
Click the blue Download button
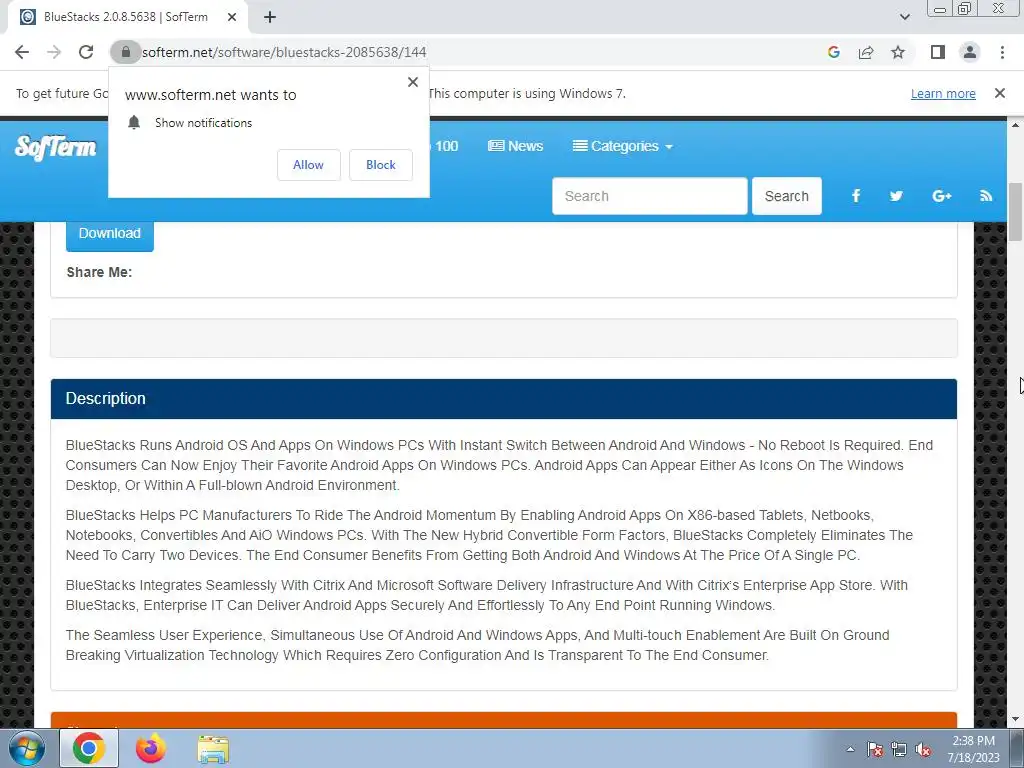click(x=110, y=234)
